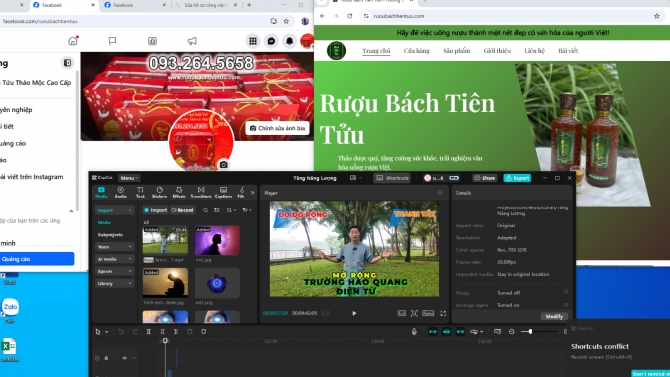Switch media grid view layout in CapCut
670x377 pixels.
tap(217, 210)
